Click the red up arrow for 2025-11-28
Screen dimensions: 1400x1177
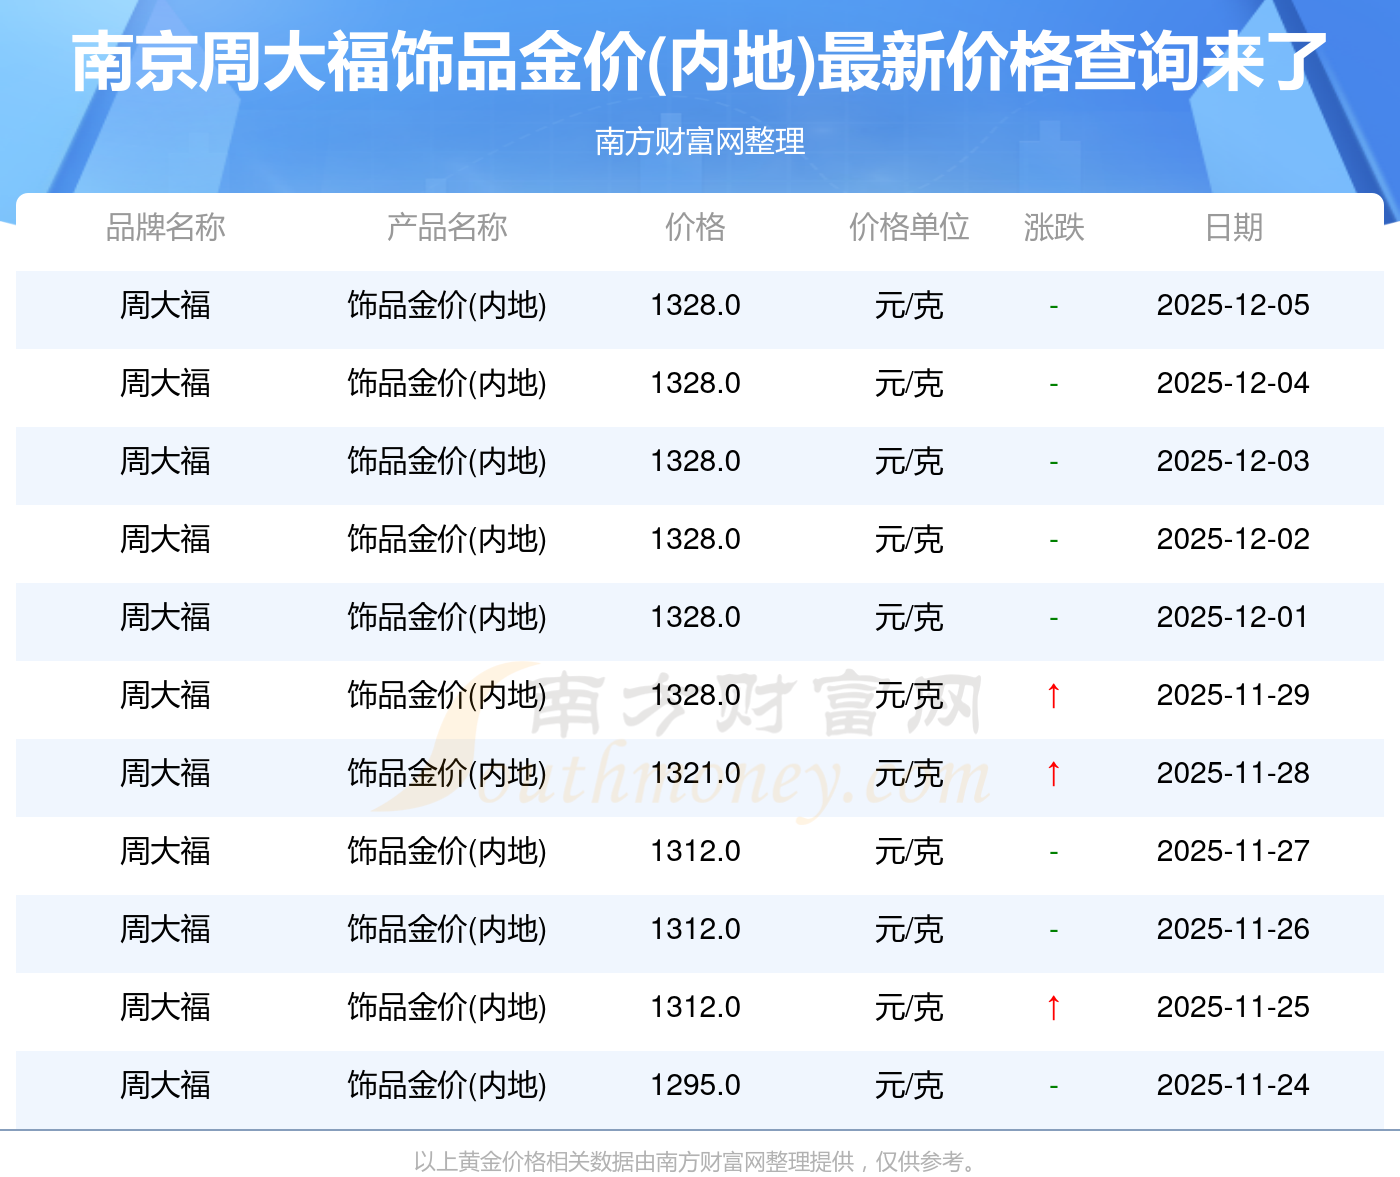[x=1053, y=773]
